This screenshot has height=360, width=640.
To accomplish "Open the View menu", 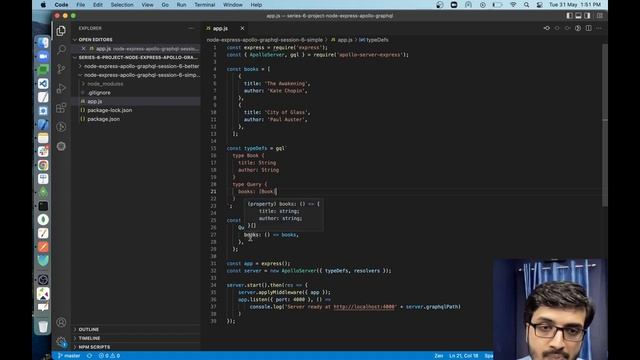I will pos(147,5).
